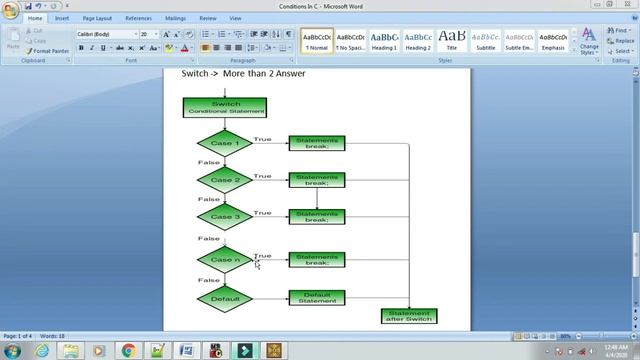This screenshot has width=640, height=360.
Task: Click the zoom slider in status bar
Action: pos(606,336)
